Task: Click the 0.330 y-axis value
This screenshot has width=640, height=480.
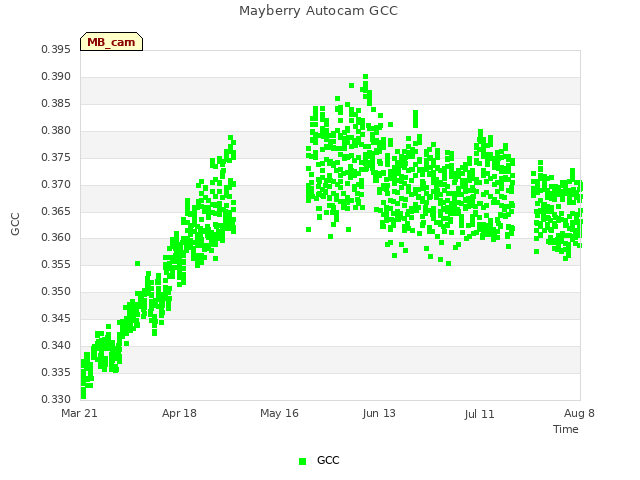Action: click(x=56, y=399)
